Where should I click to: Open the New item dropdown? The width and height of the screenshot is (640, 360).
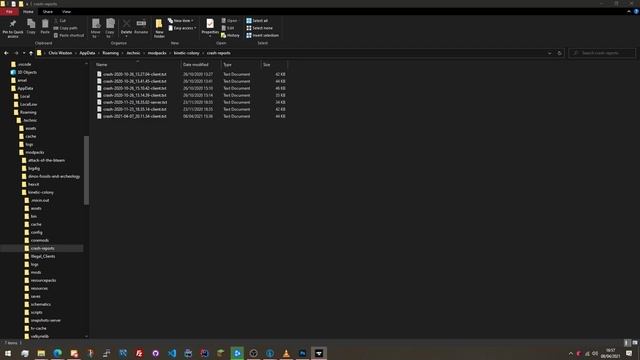[181, 20]
